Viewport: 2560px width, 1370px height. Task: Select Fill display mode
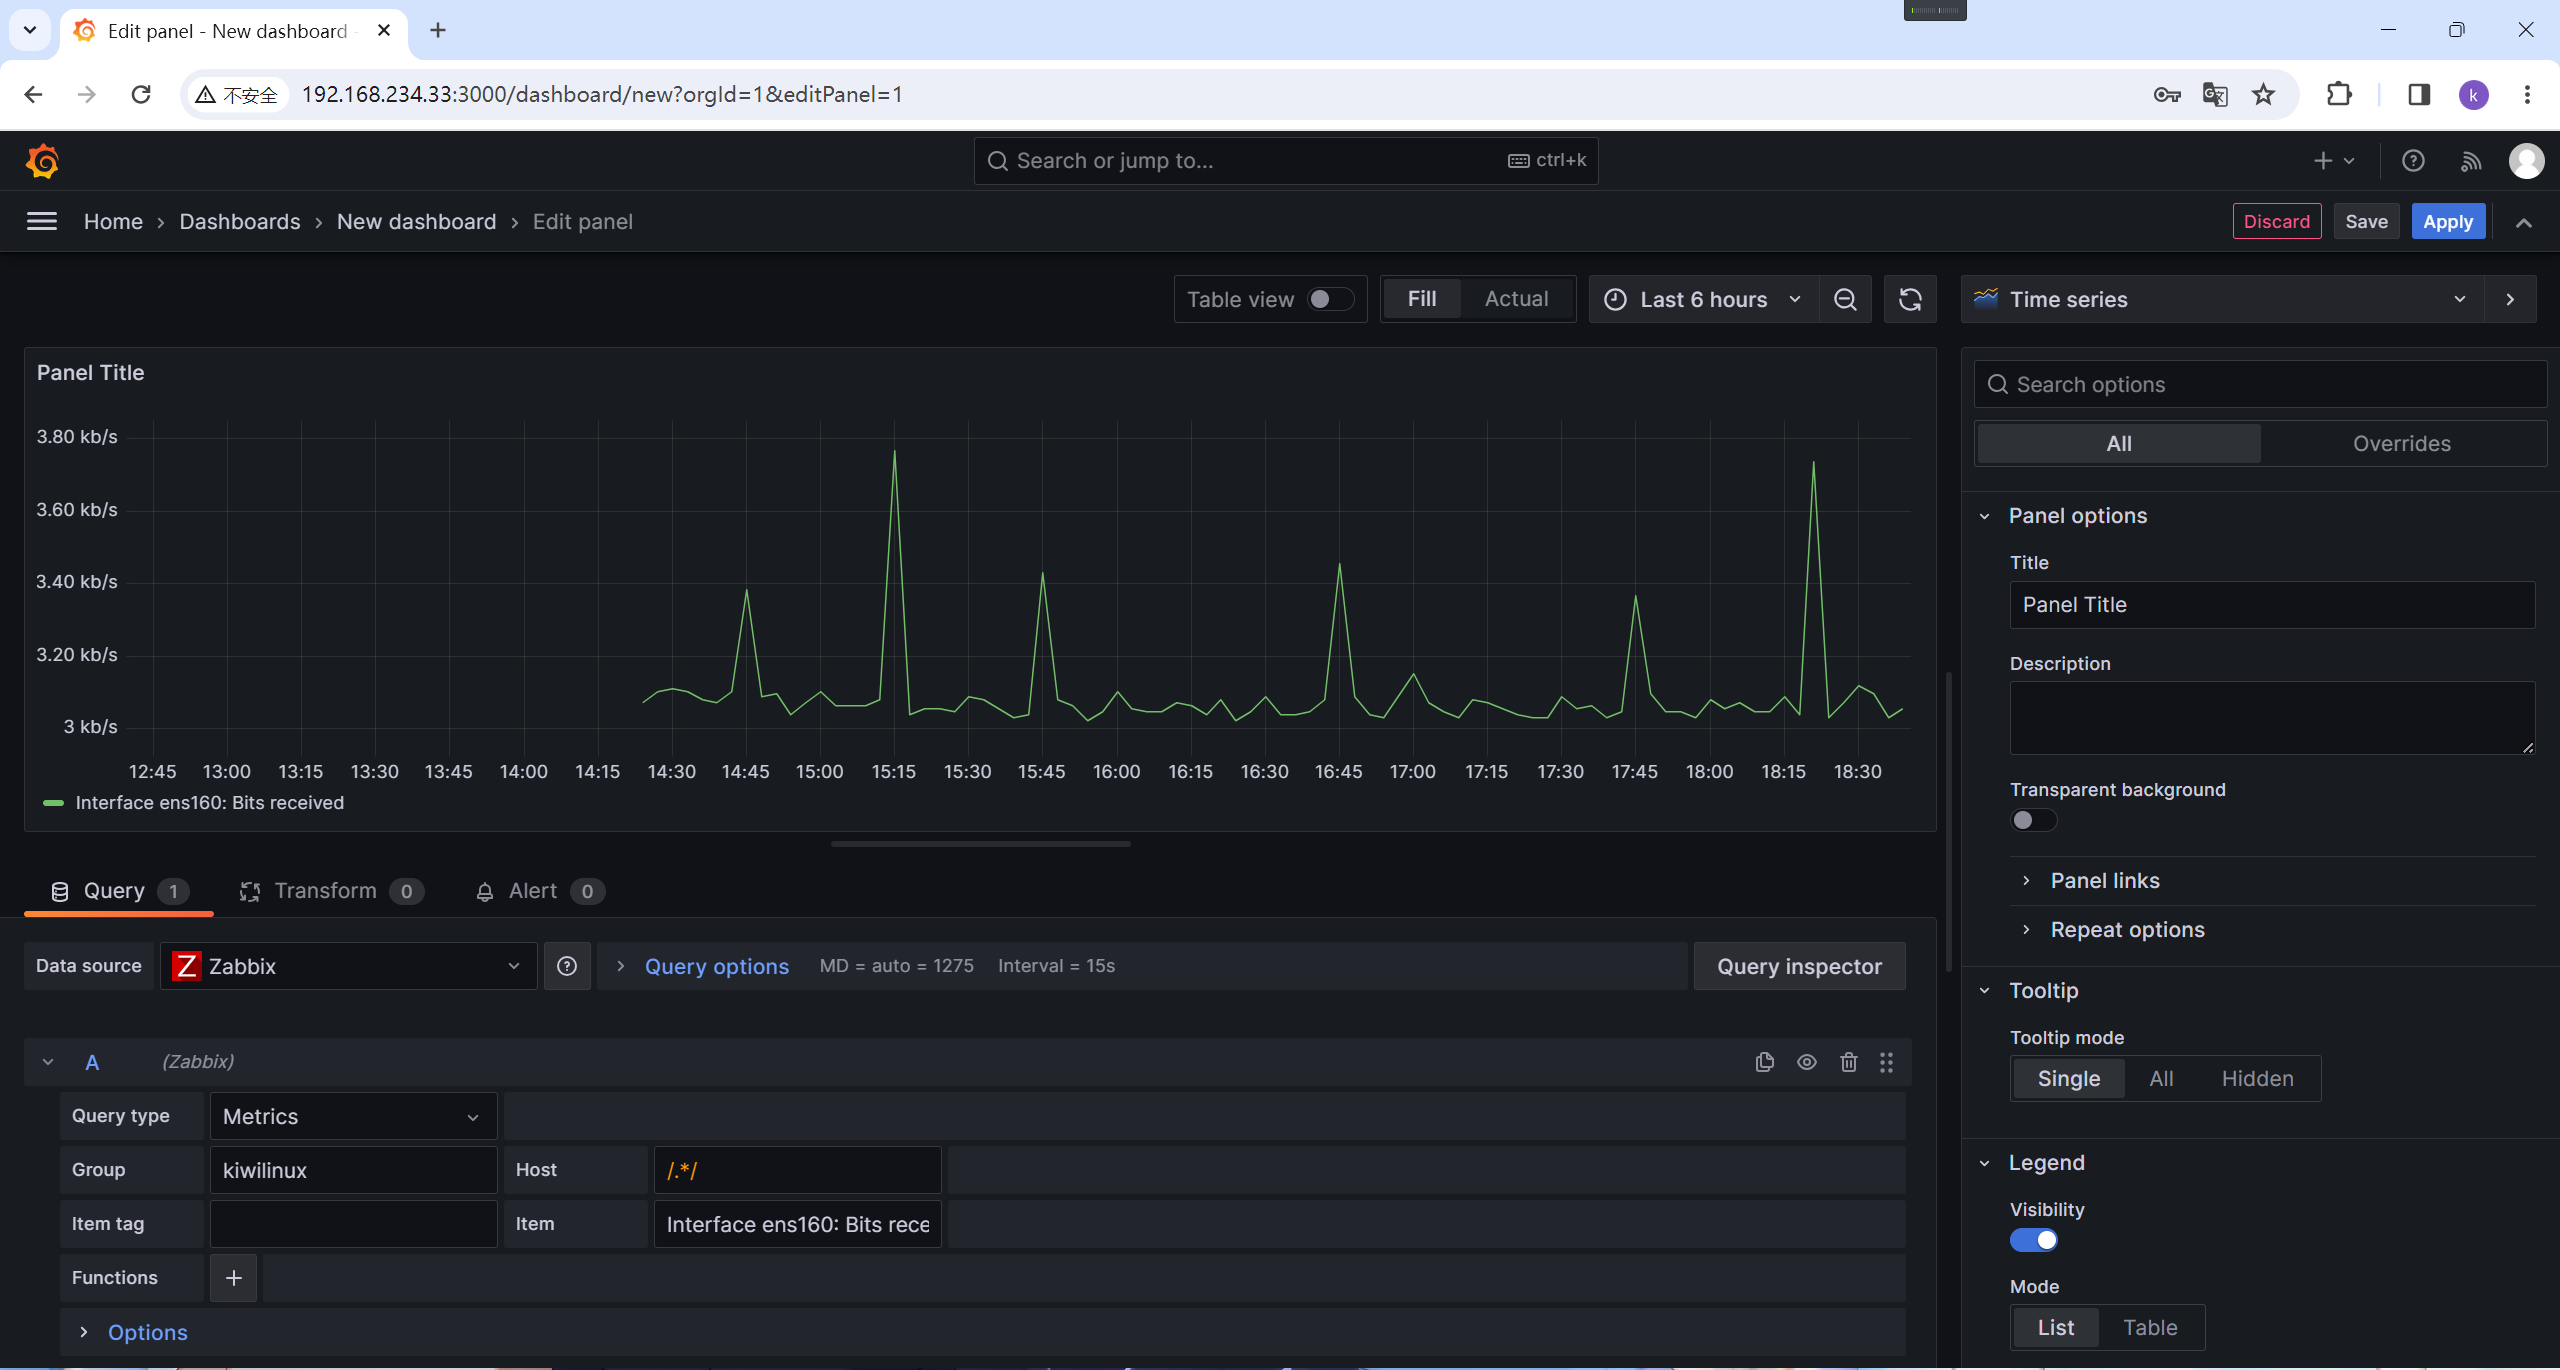pos(1421,299)
